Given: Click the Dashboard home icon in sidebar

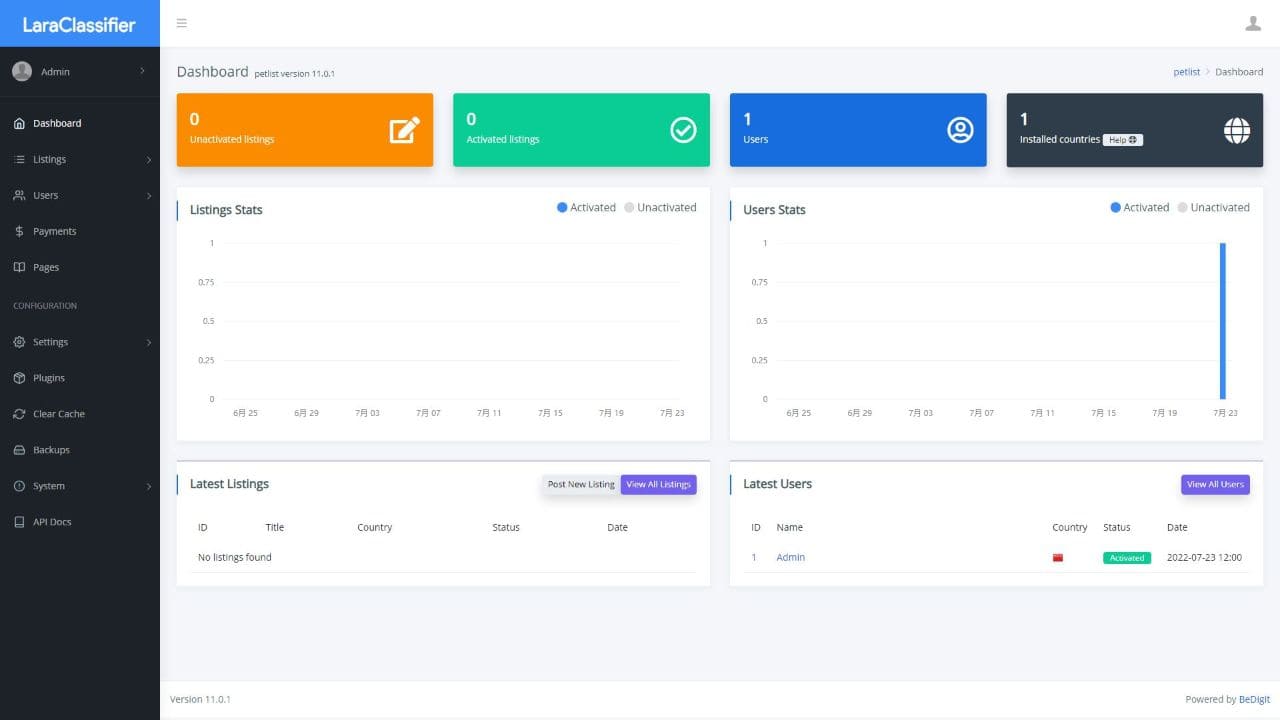Looking at the screenshot, I should pyautogui.click(x=19, y=123).
